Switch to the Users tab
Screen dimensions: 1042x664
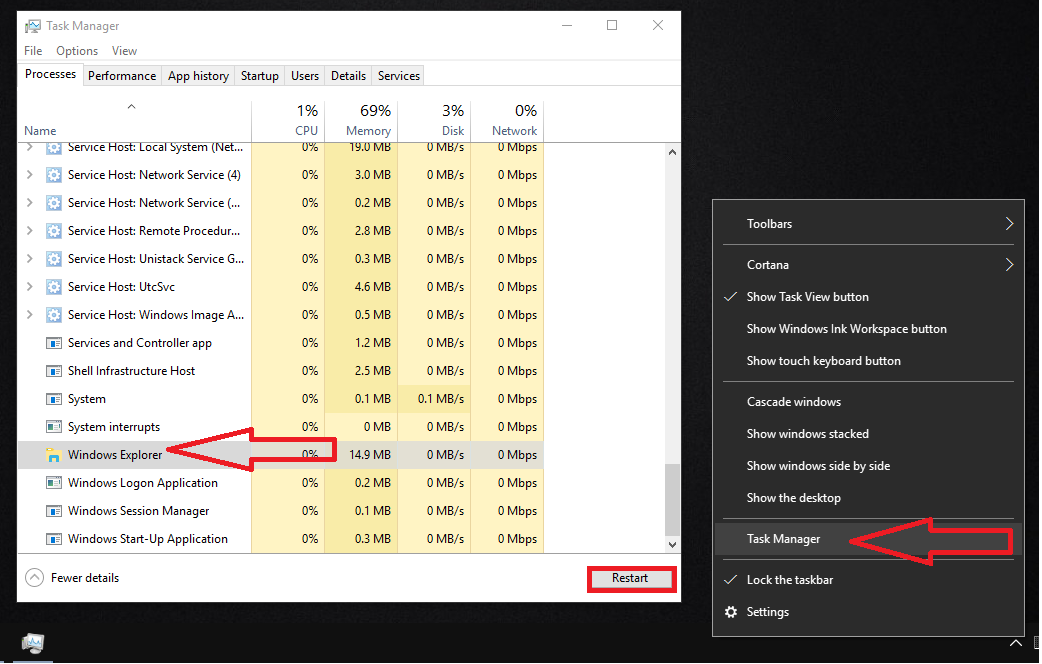304,76
